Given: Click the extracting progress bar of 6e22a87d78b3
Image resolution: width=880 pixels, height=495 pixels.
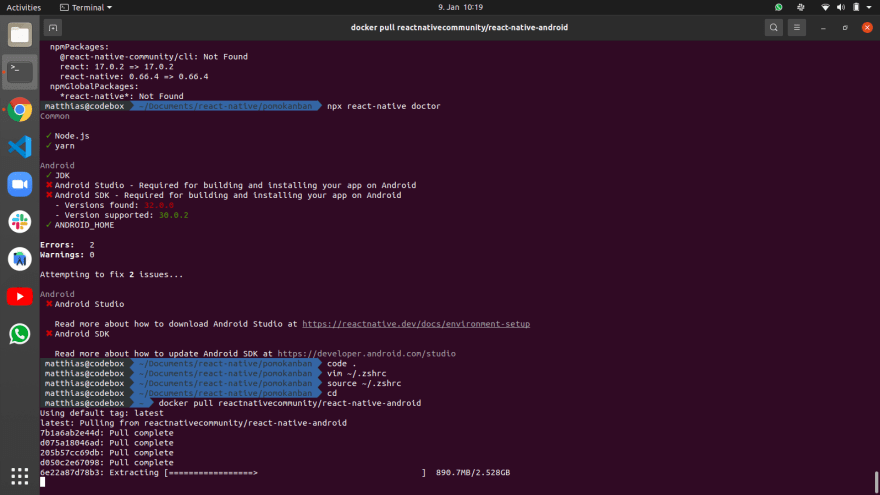Looking at the screenshot, I should 295,473.
